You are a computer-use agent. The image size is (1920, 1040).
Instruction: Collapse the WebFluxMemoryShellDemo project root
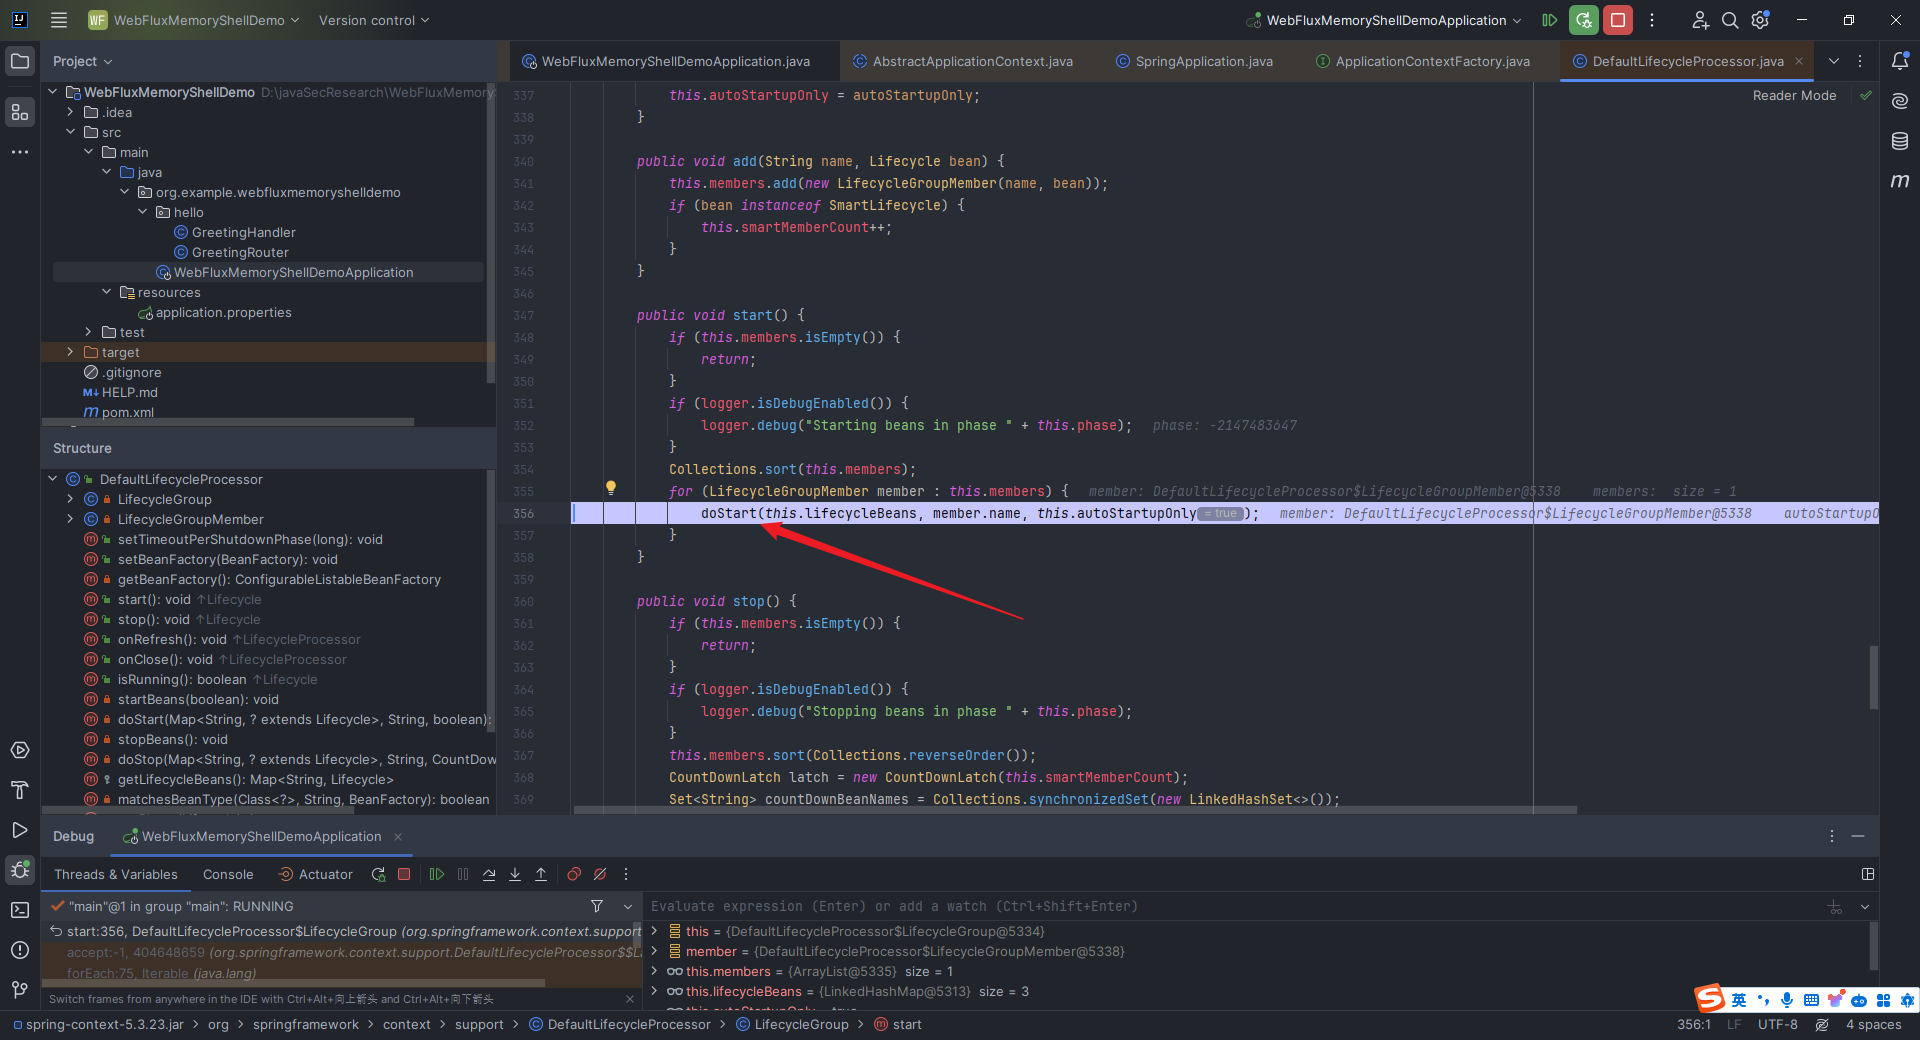53,92
